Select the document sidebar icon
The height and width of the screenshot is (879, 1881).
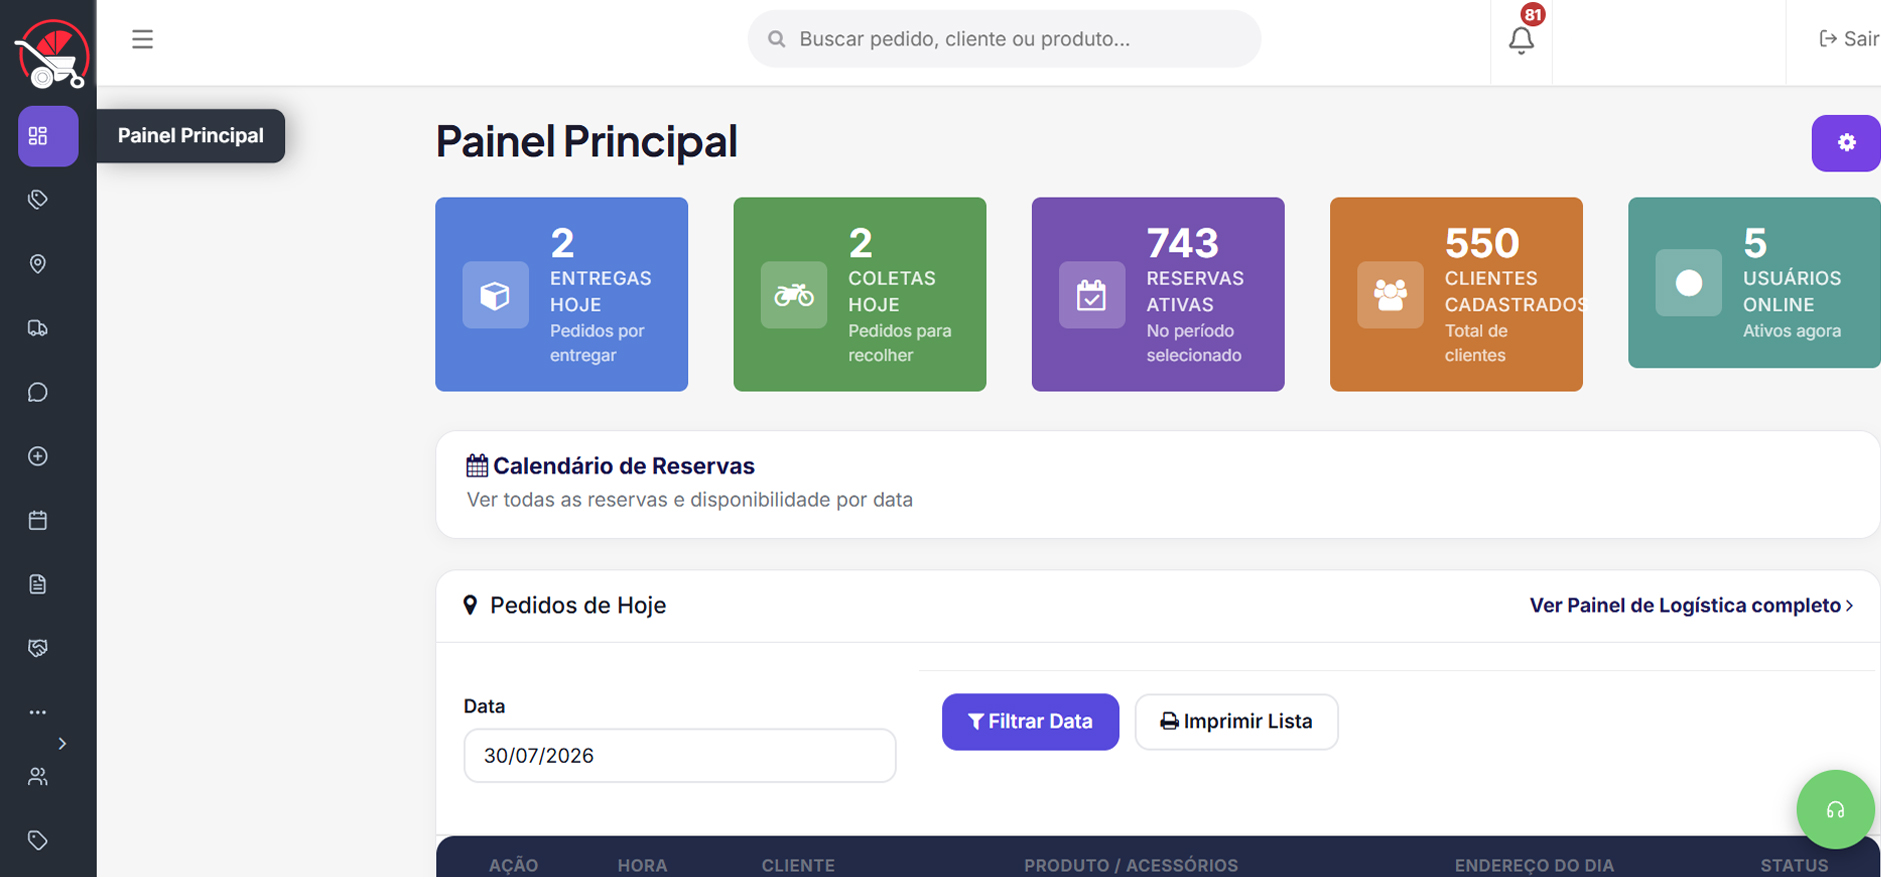[38, 584]
